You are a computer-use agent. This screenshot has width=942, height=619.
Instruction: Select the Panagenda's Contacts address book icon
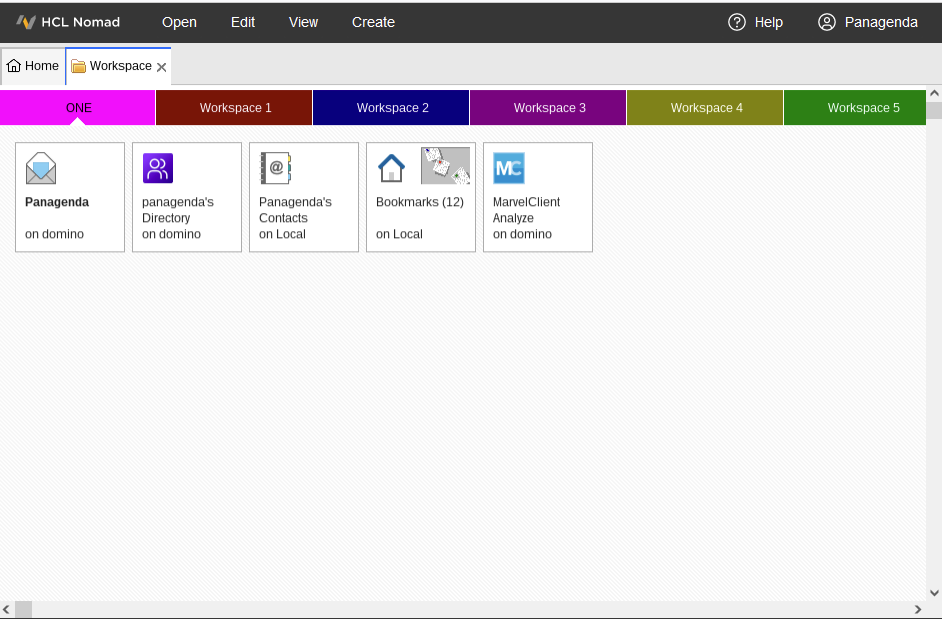[275, 168]
